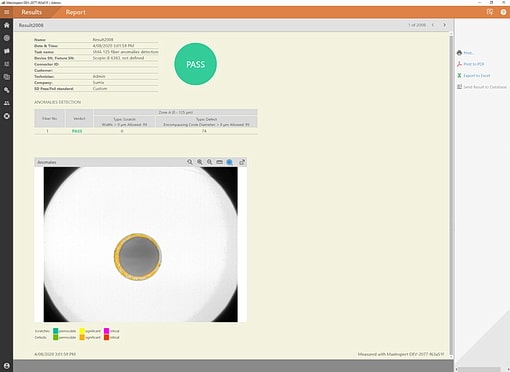Go to Home in sidebar
This screenshot has height=372, width=510.
pos(6,25)
